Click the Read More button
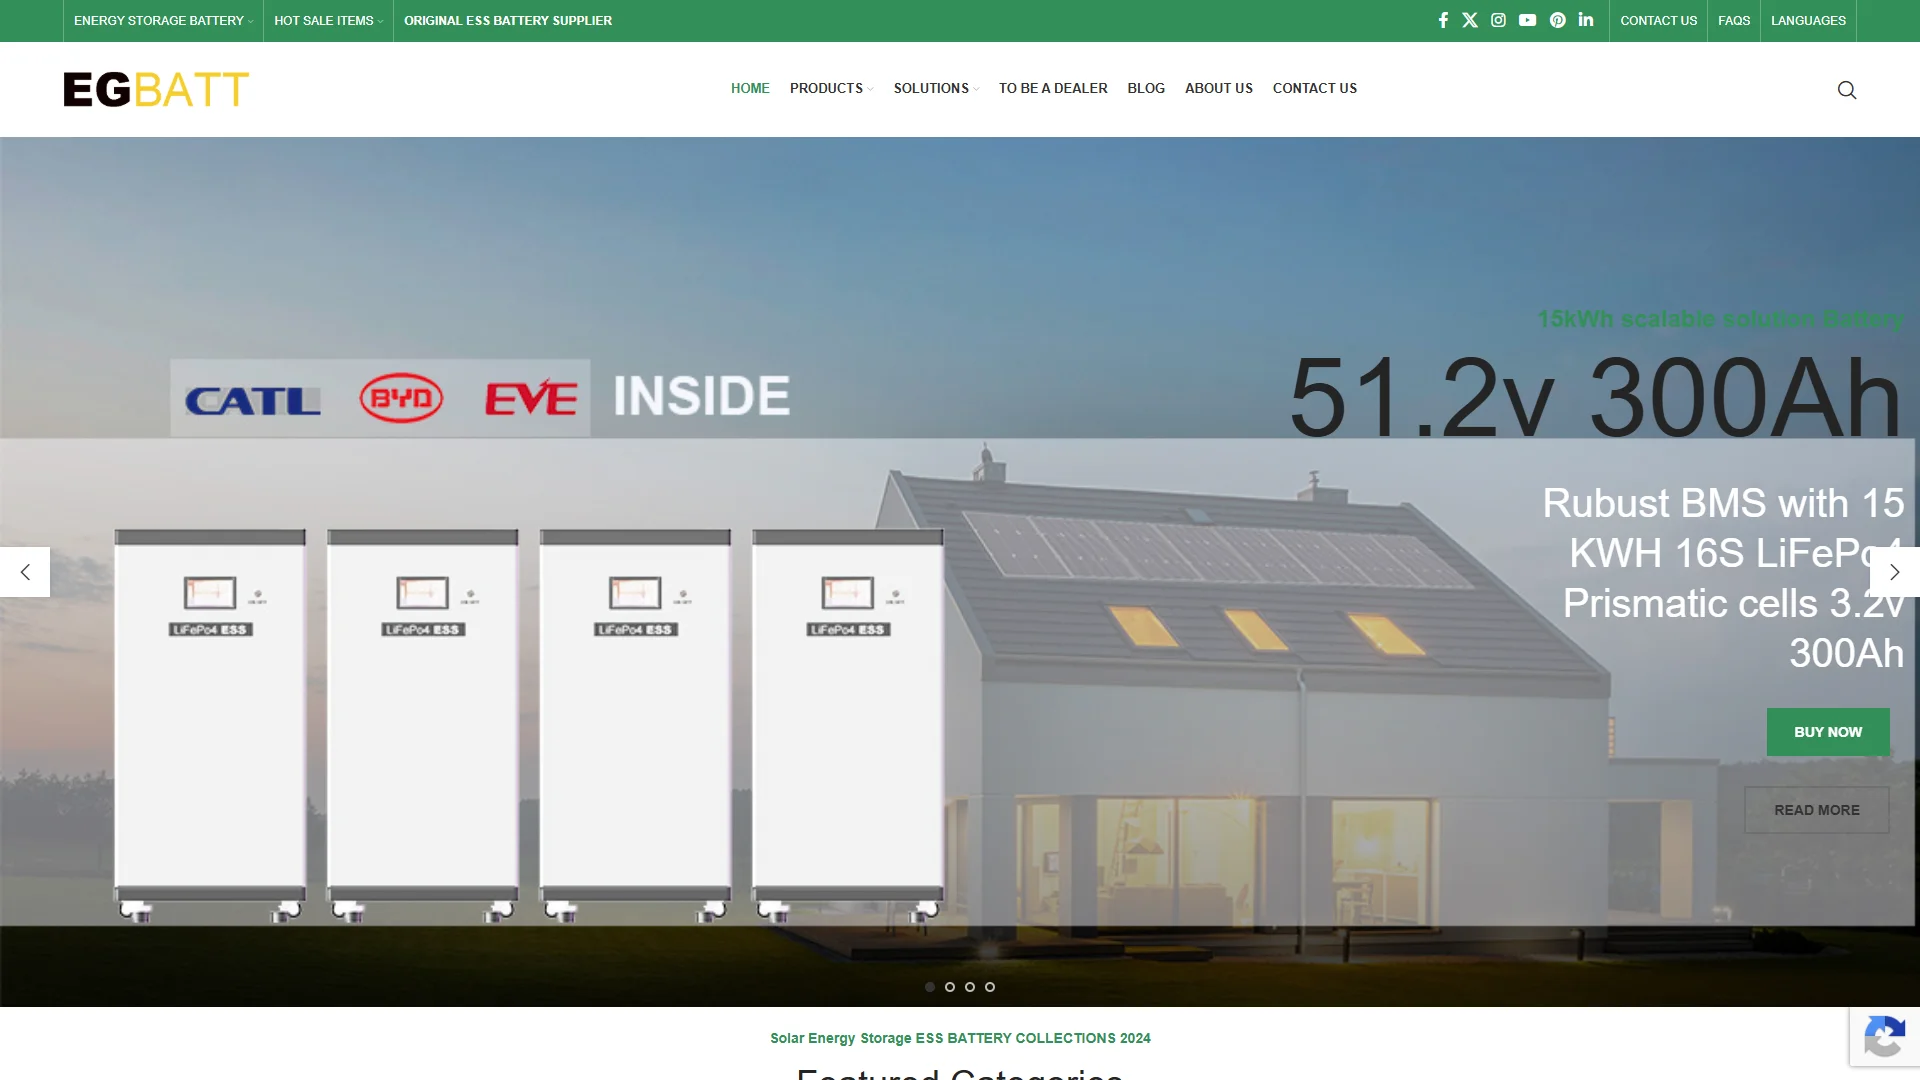This screenshot has width=1920, height=1080. (x=1817, y=810)
